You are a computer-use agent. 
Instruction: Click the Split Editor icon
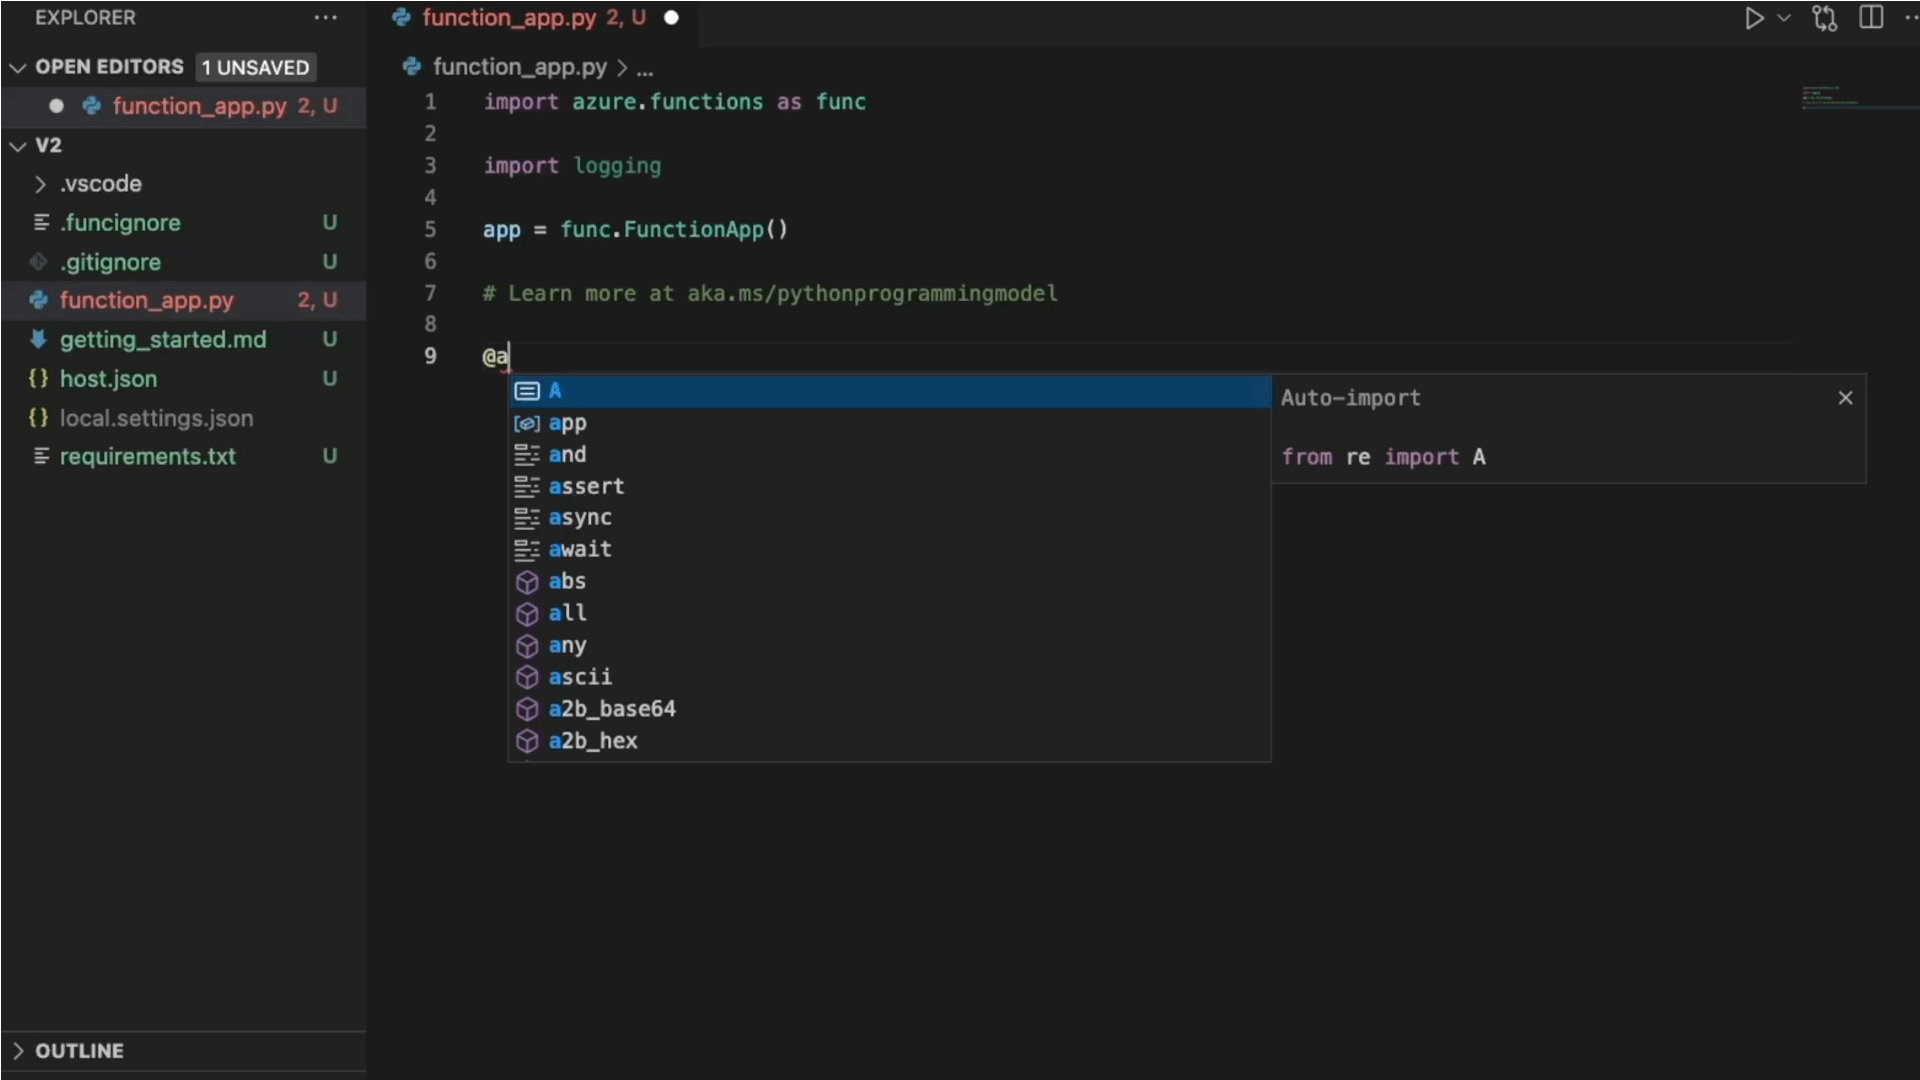click(x=1871, y=17)
